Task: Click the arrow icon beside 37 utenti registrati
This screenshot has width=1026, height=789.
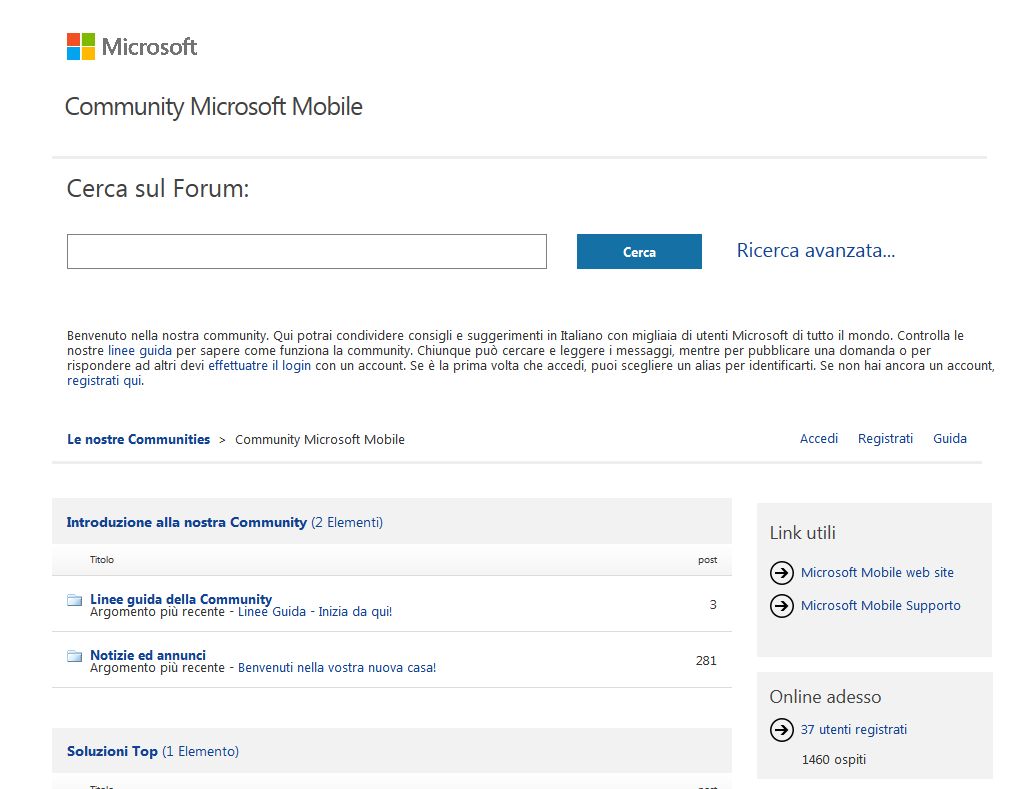Action: coord(781,729)
